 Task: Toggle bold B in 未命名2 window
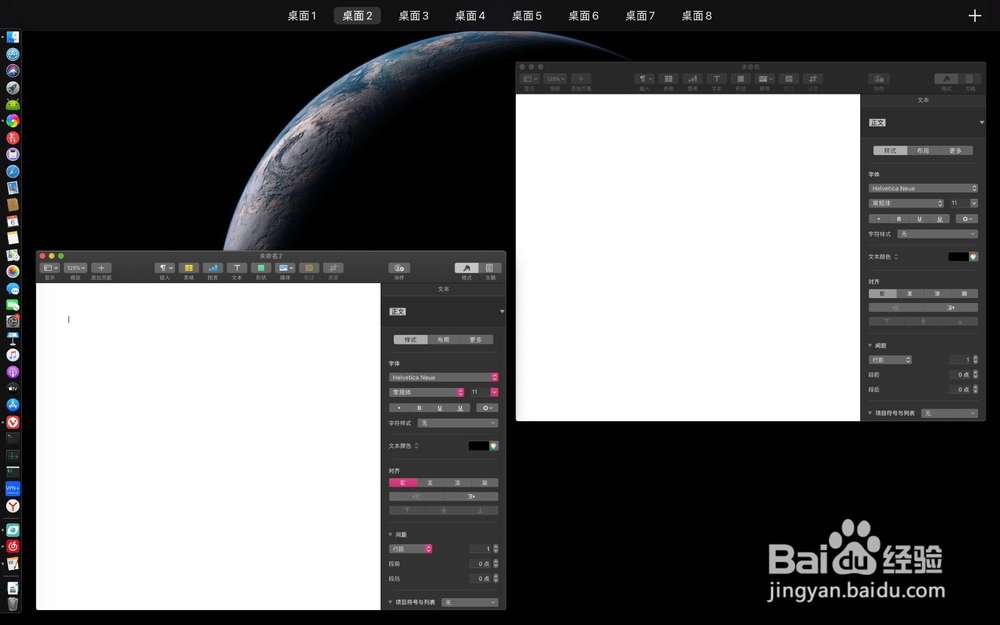coord(419,408)
